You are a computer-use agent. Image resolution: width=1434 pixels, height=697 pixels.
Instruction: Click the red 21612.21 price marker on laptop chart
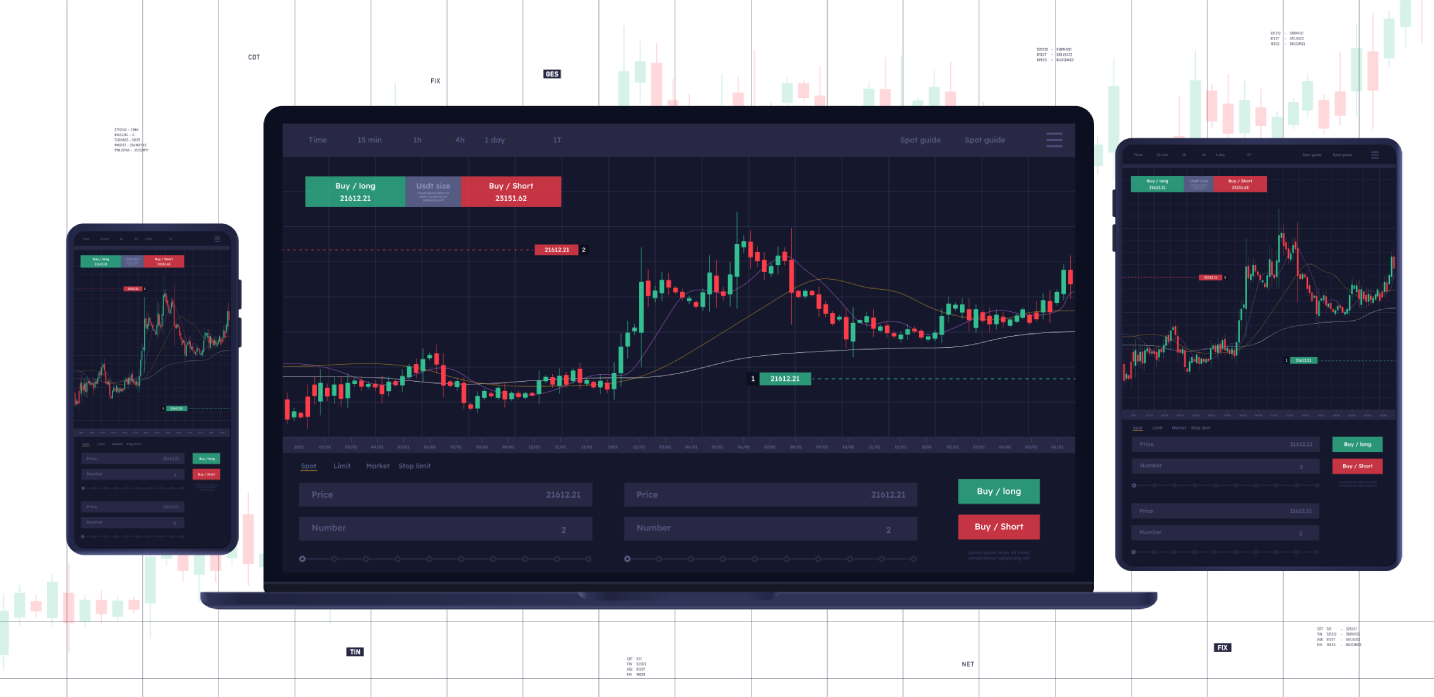[557, 249]
